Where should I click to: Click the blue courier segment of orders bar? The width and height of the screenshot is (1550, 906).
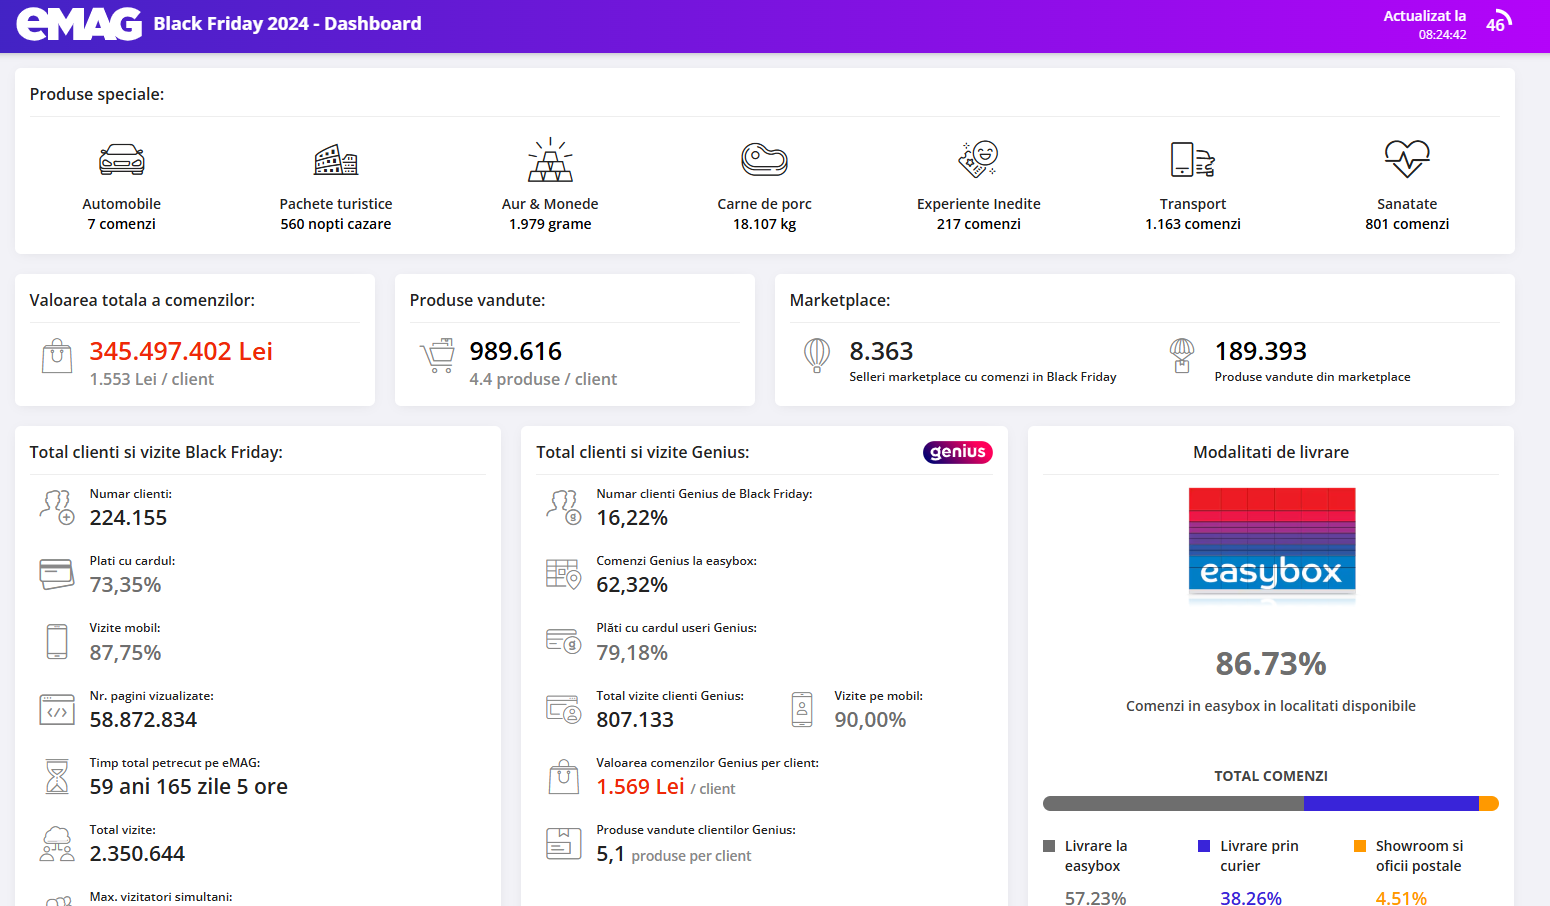[x=1391, y=804]
